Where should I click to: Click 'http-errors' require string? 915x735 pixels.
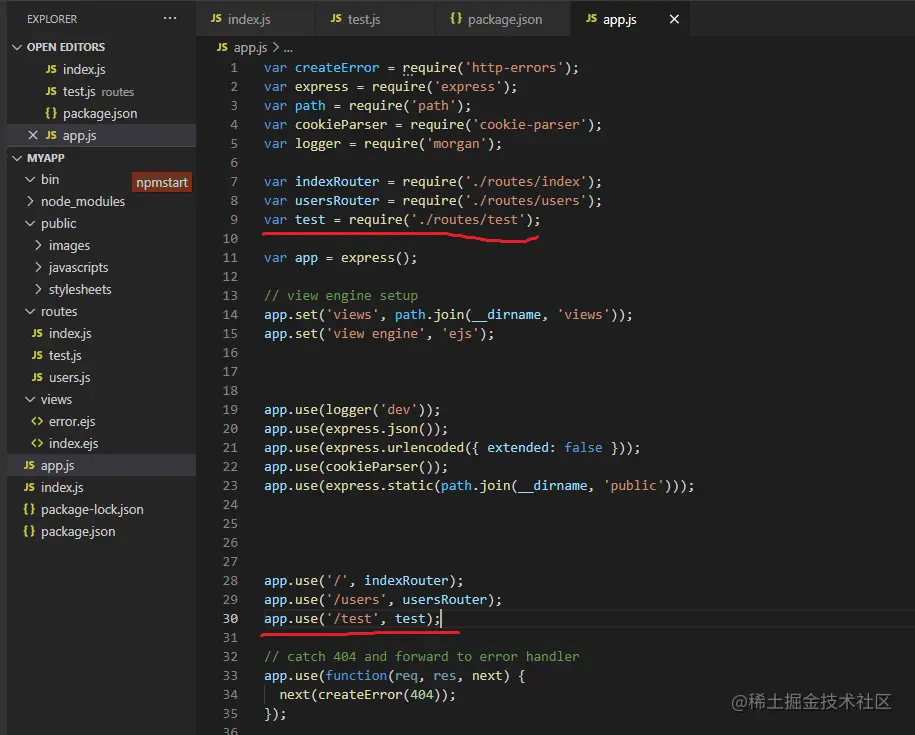514,68
